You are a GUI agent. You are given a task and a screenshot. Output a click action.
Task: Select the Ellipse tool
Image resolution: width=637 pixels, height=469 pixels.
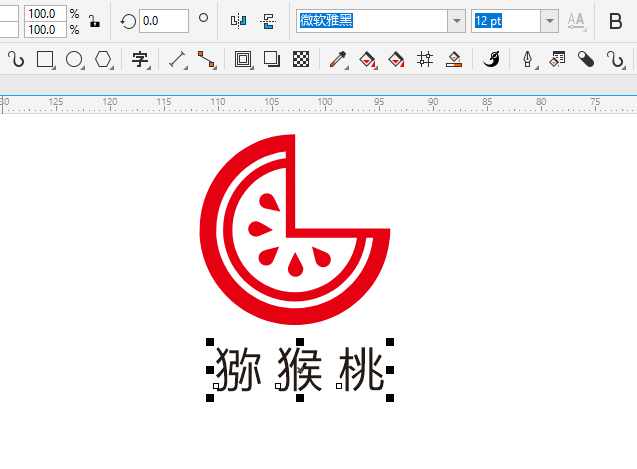coord(74,59)
